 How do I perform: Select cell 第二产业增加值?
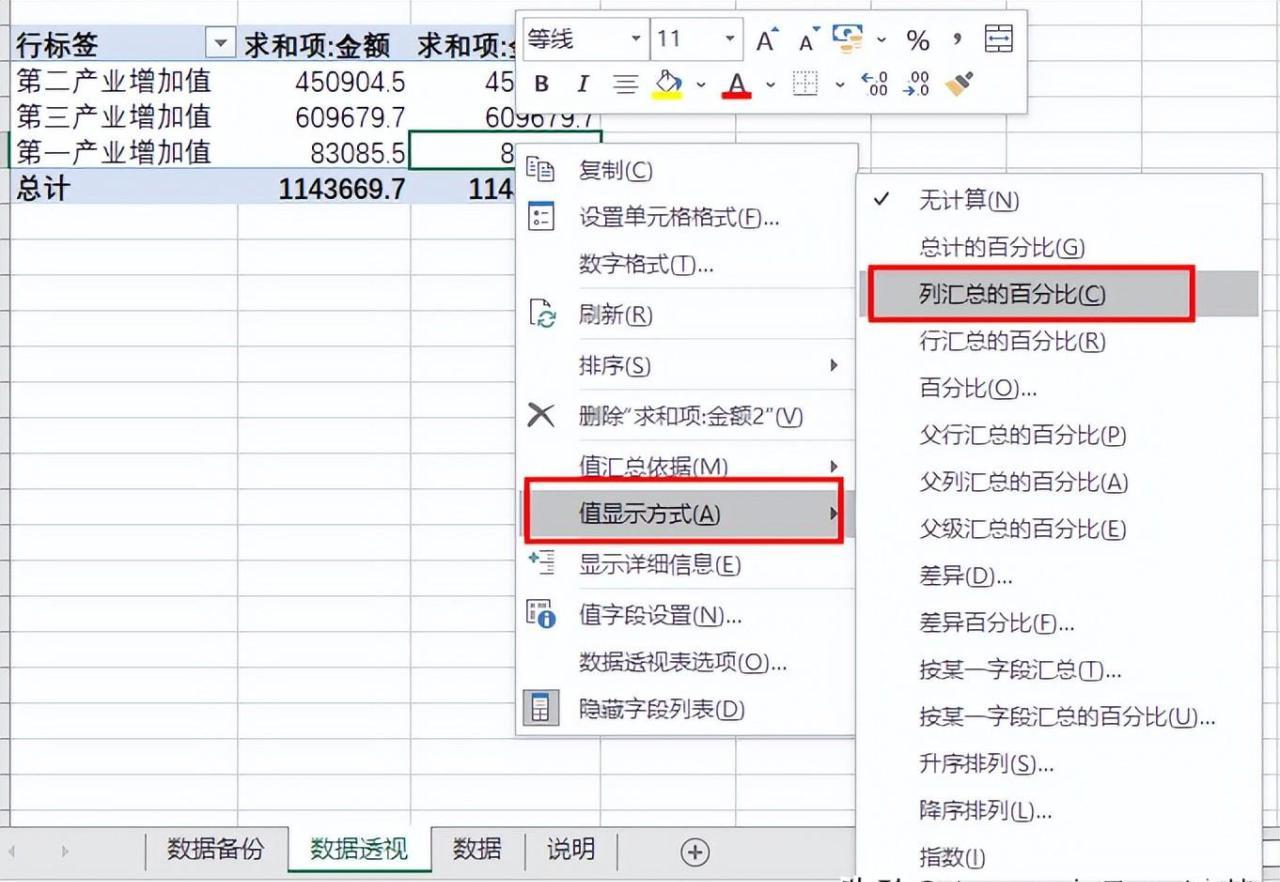pyautogui.click(x=123, y=80)
